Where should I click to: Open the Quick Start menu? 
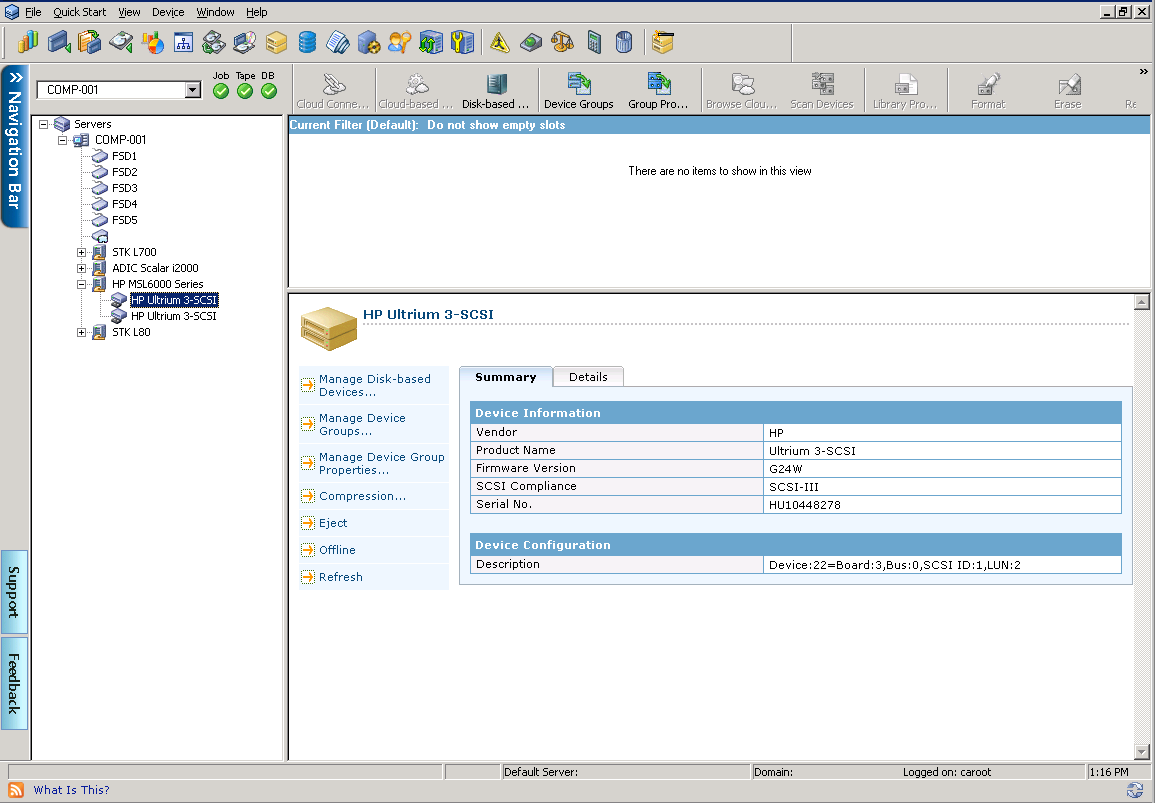coord(79,12)
